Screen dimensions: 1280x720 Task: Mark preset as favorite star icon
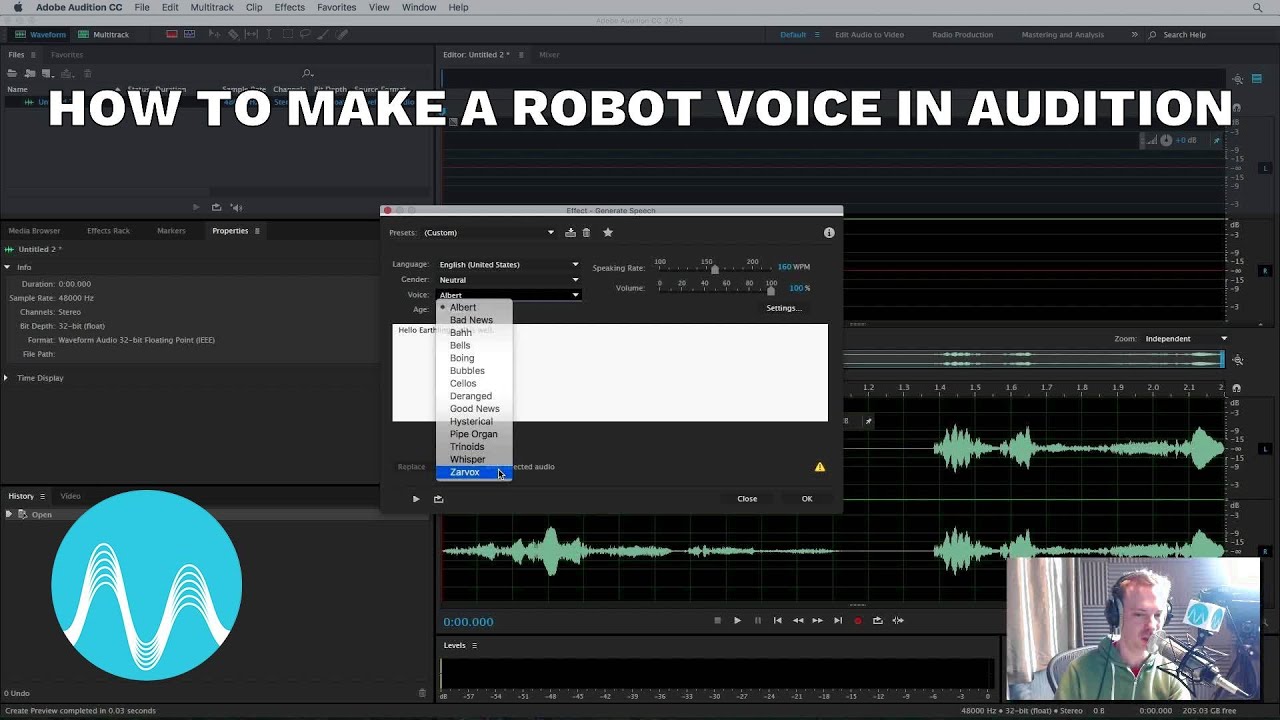coord(607,232)
